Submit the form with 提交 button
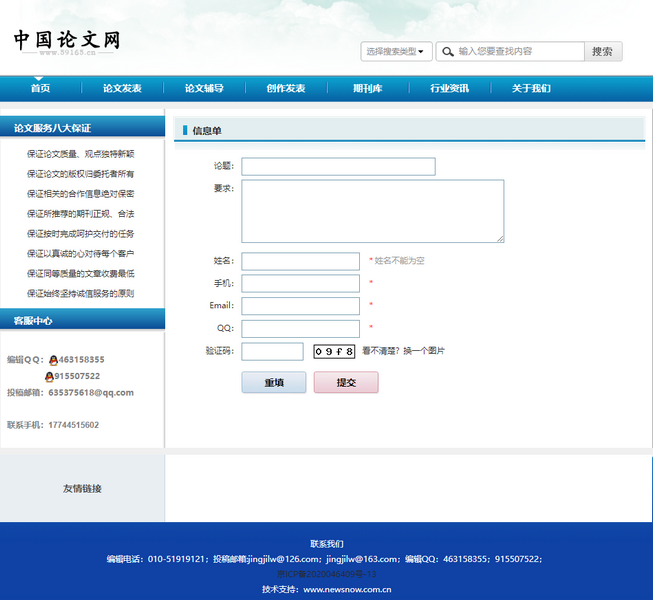This screenshot has width=653, height=600. pyautogui.click(x=346, y=382)
